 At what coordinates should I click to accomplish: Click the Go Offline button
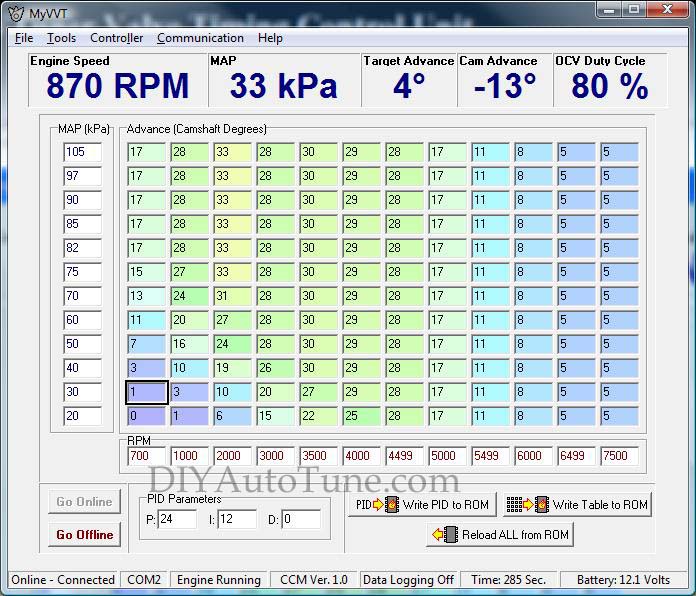pos(84,535)
